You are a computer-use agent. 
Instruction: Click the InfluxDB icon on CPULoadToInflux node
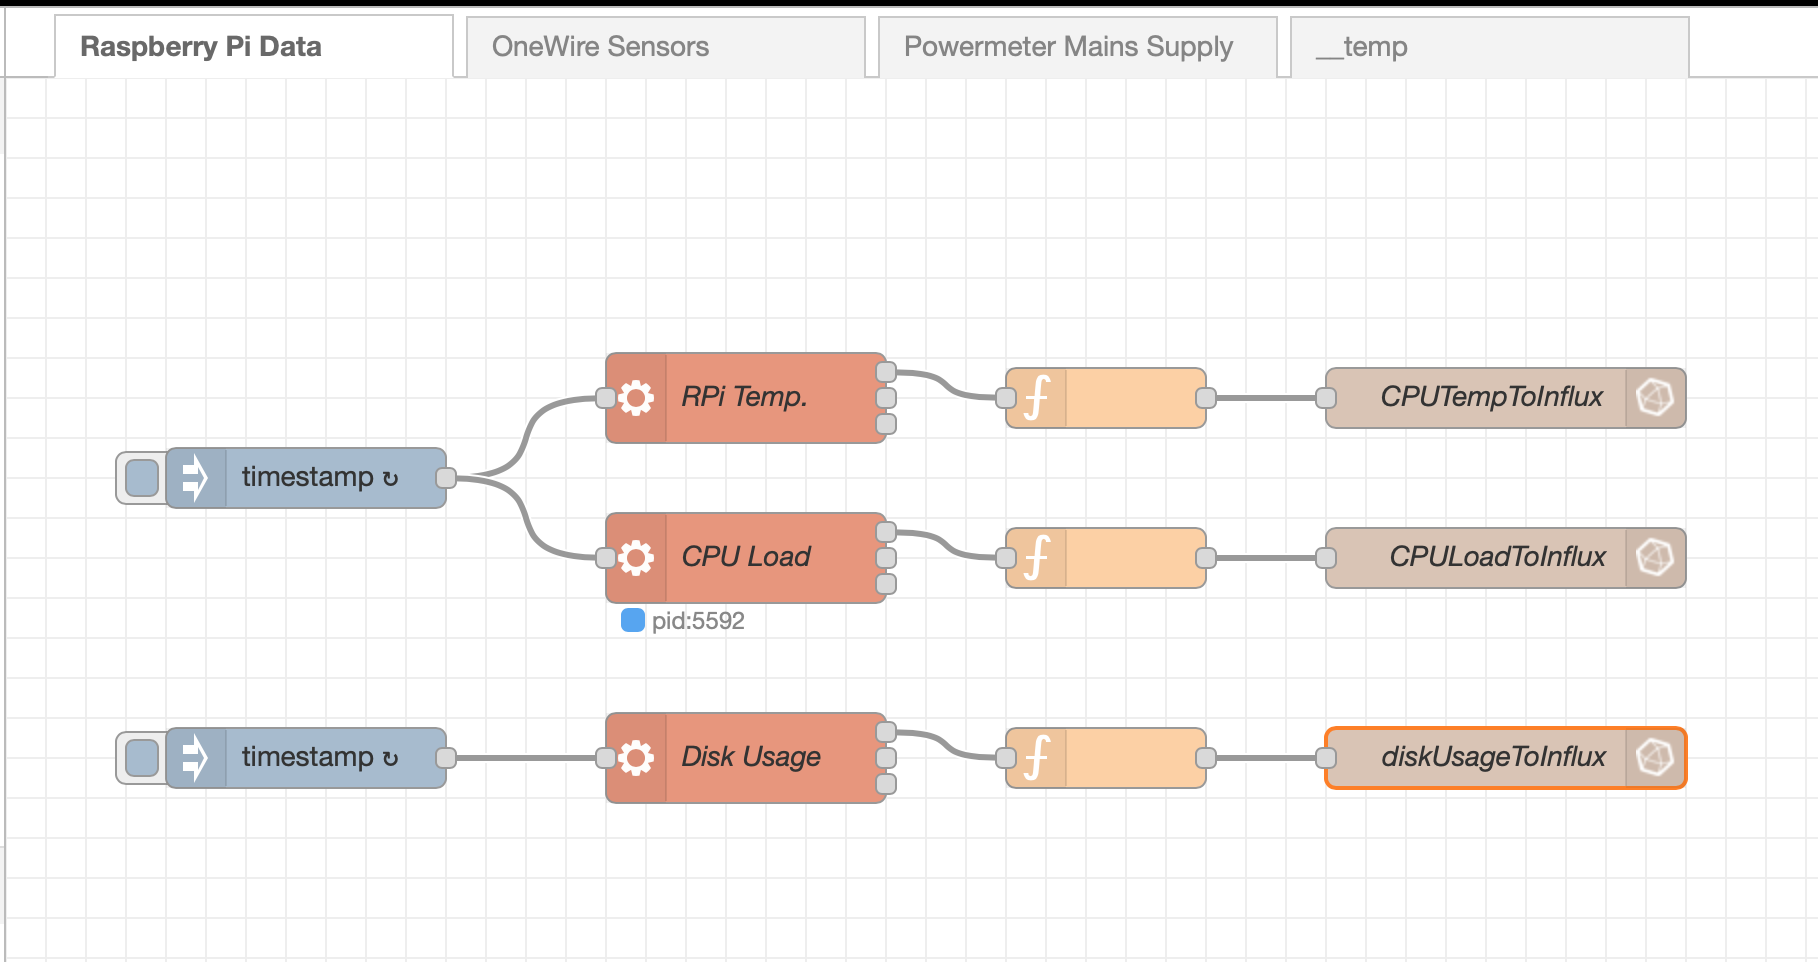(1655, 558)
